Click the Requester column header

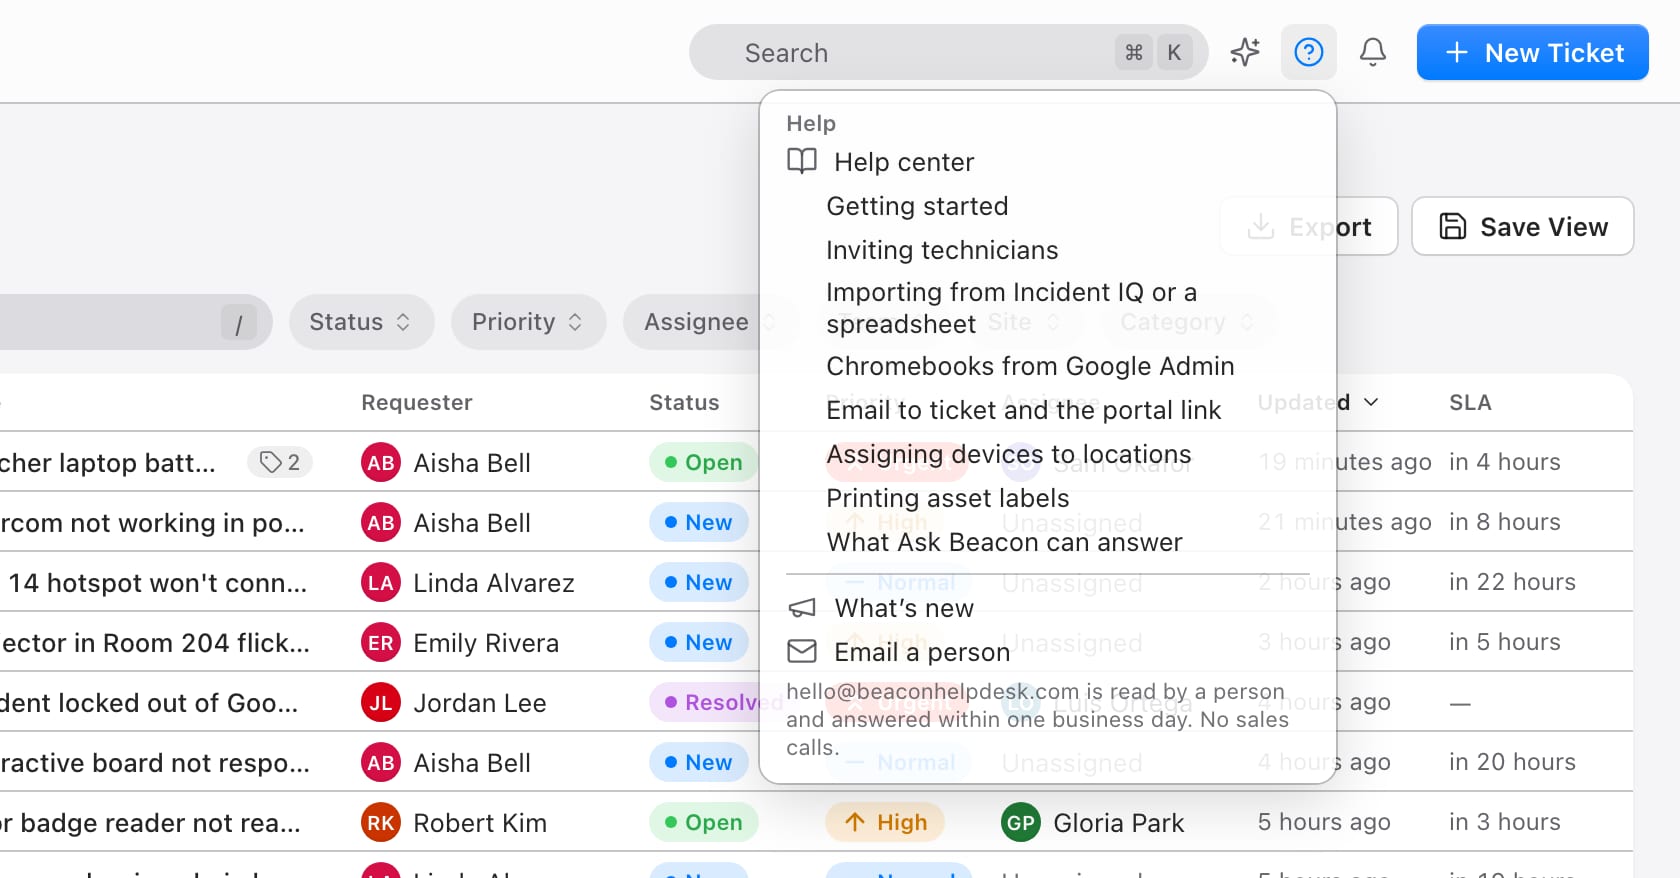tap(416, 402)
